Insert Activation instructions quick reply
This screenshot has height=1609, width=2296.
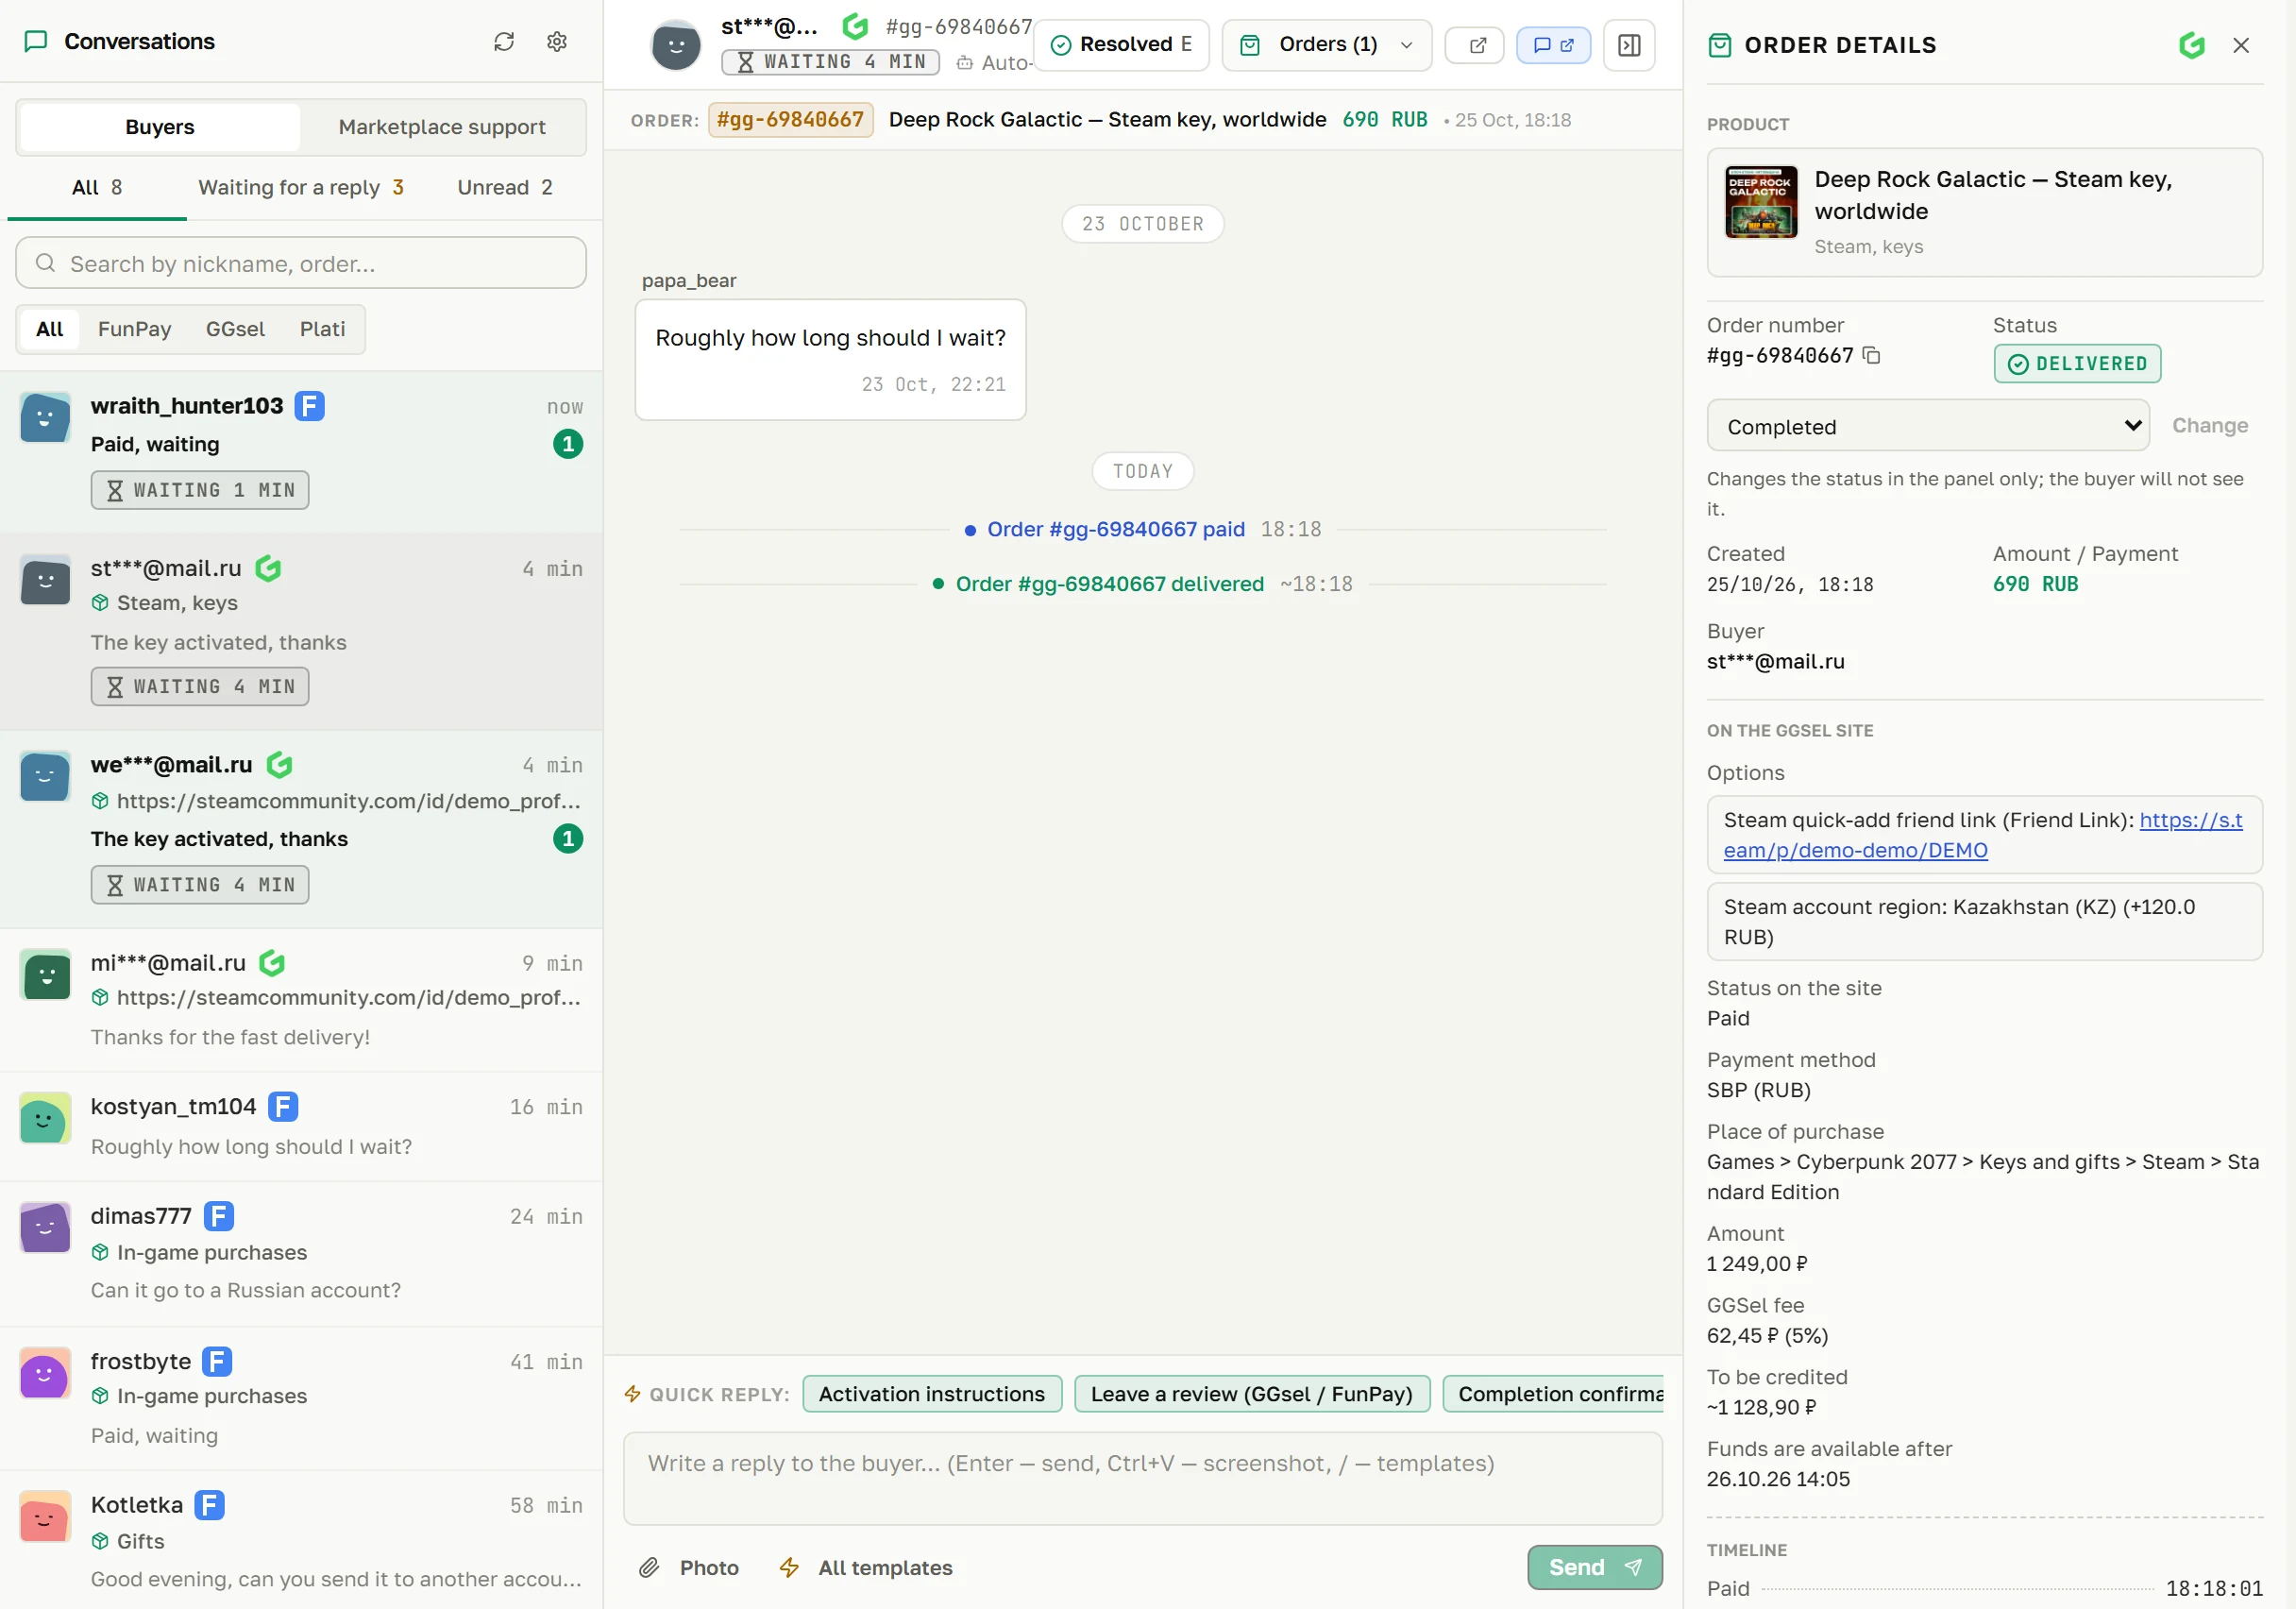pos(932,1394)
